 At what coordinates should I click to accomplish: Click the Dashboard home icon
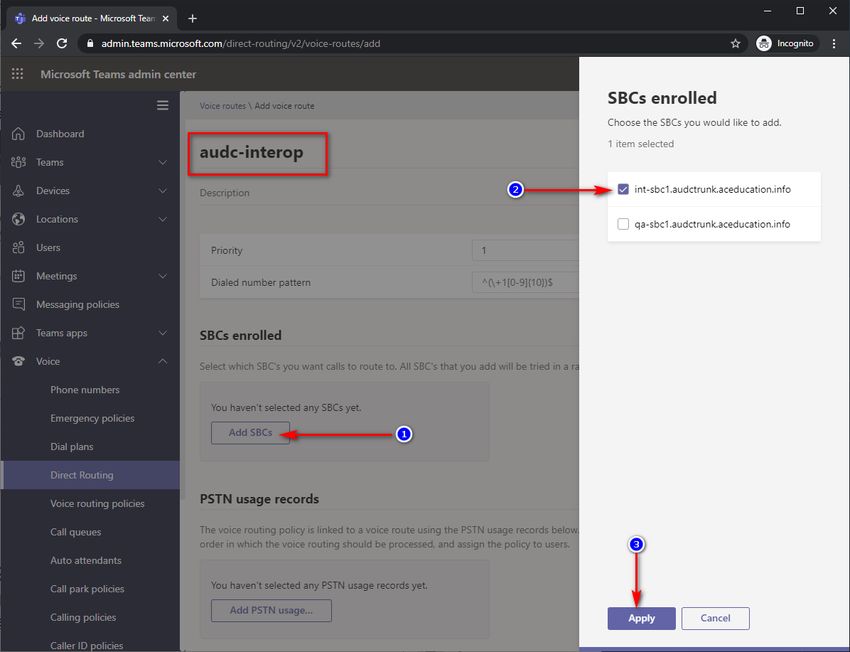pos(18,134)
